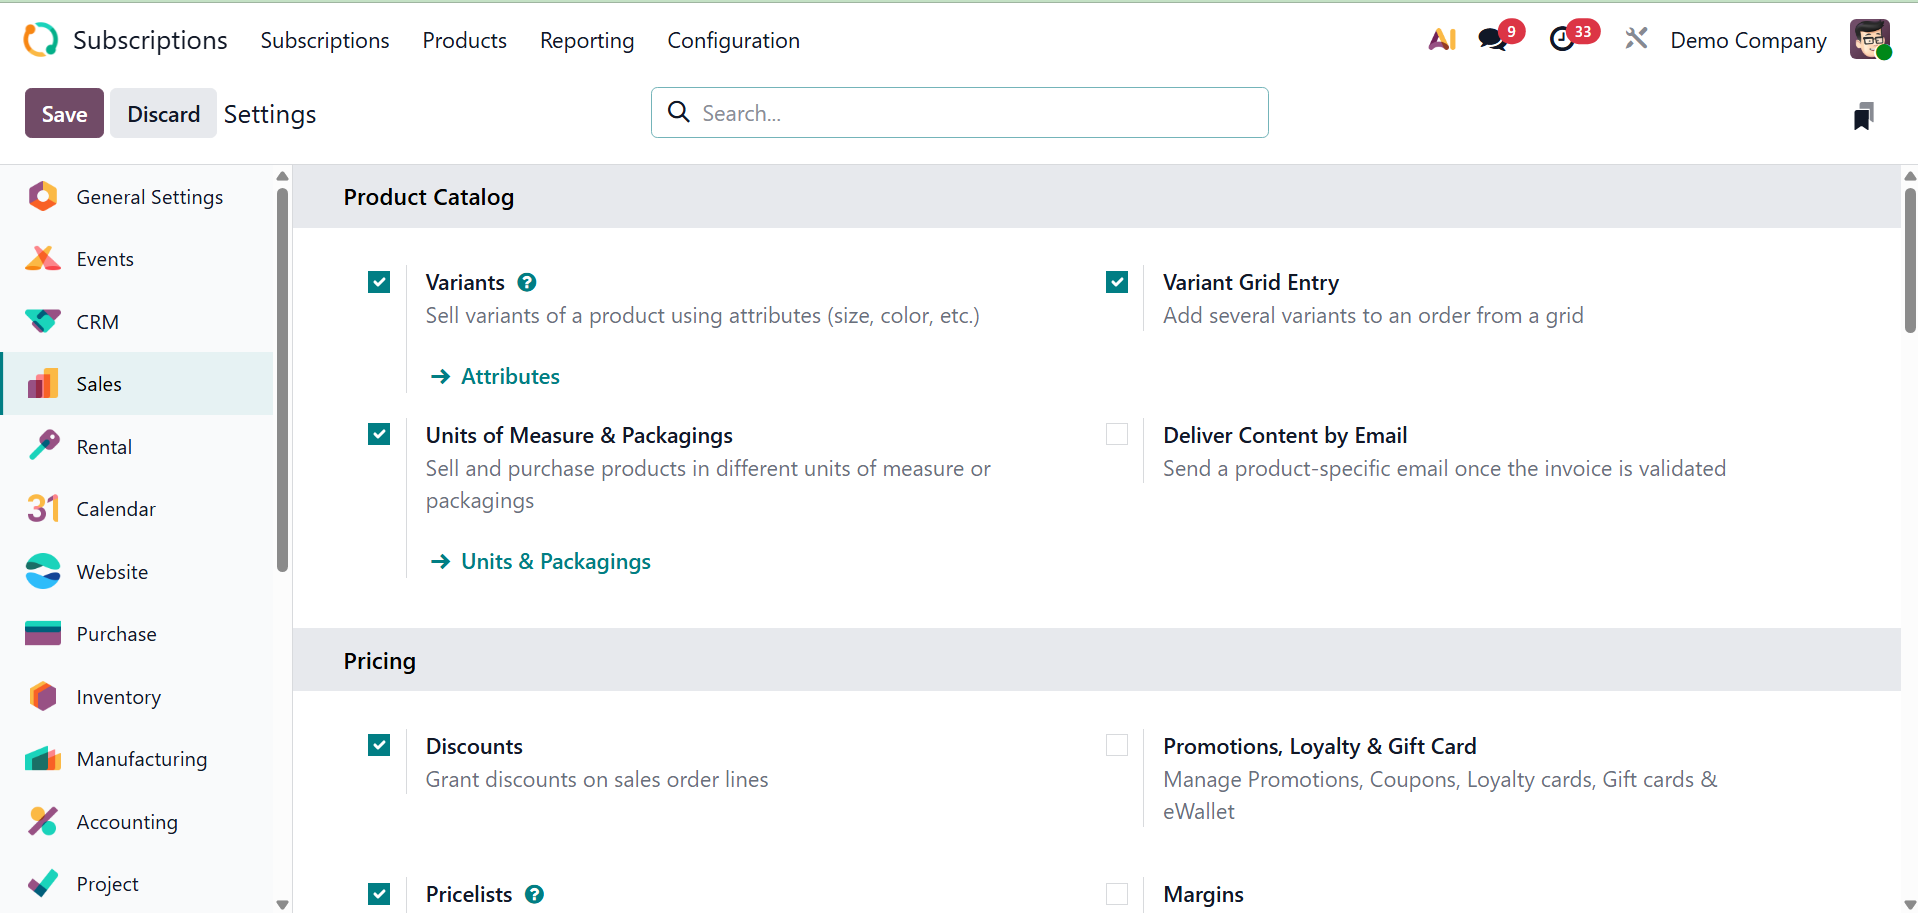Click the bookmark icon near search

coord(1863,116)
